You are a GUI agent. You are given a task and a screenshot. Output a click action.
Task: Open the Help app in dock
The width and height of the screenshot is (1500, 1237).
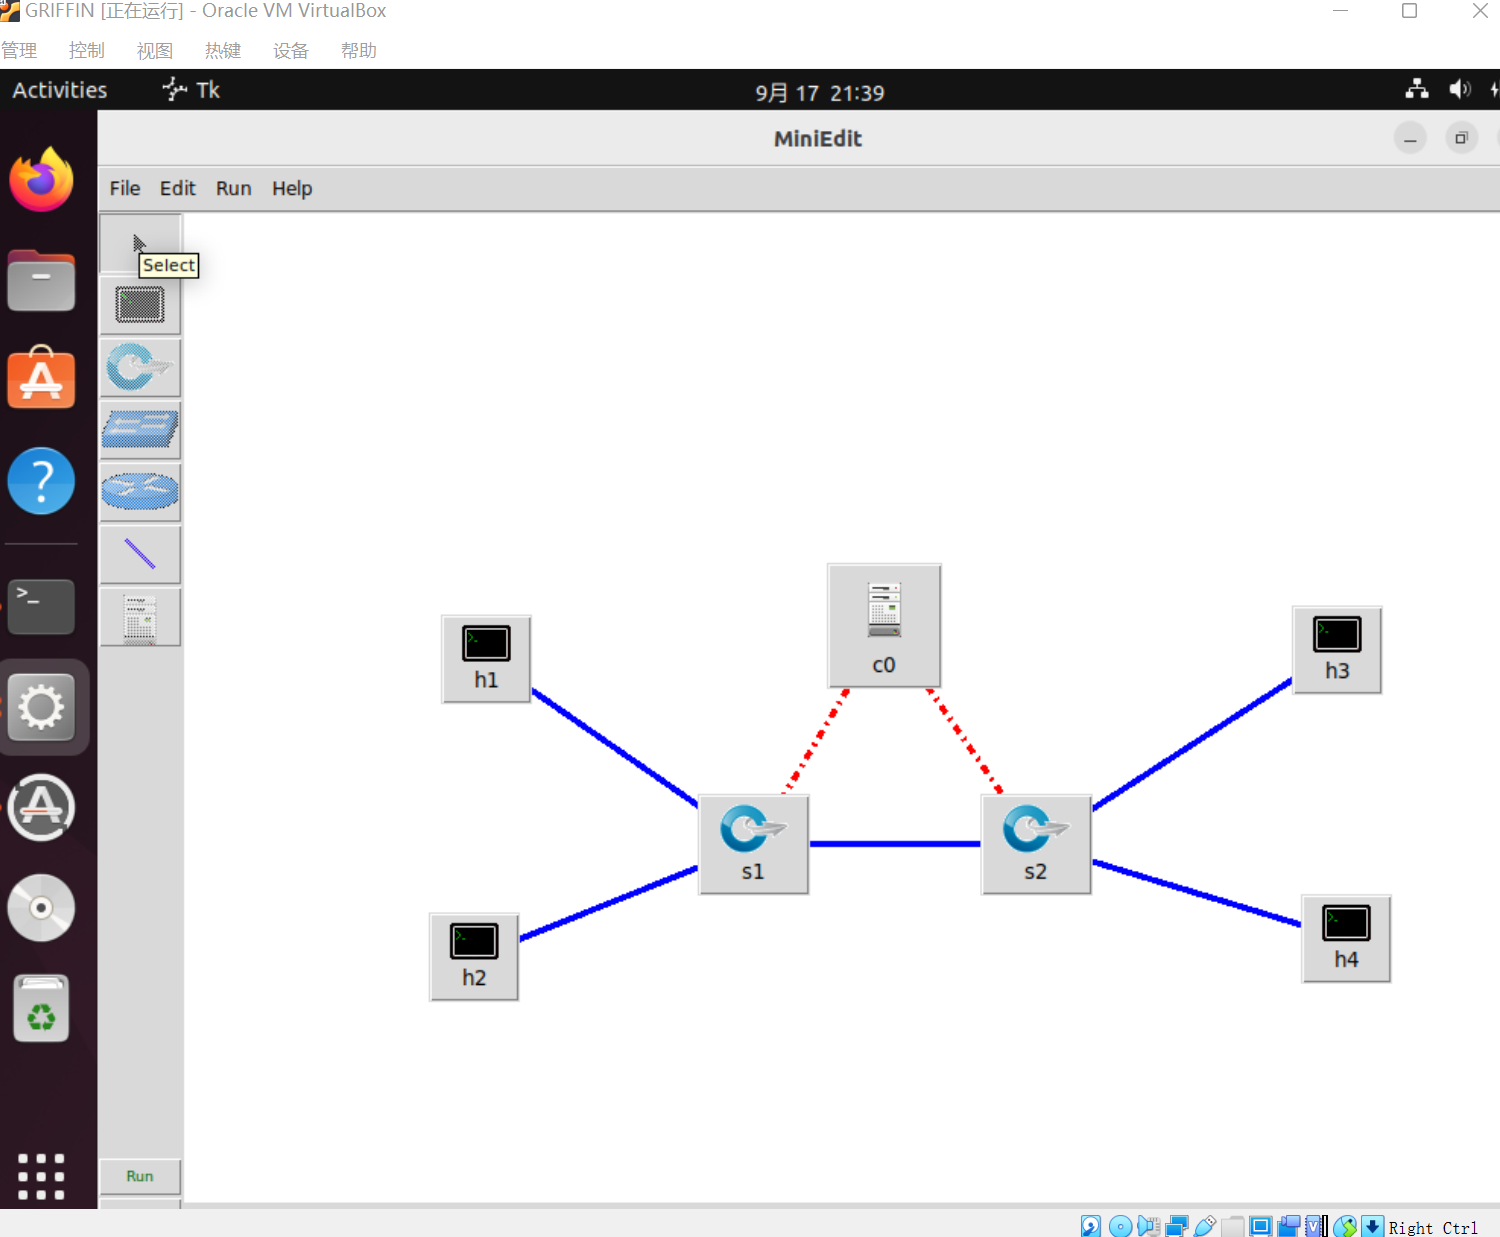tap(41, 481)
